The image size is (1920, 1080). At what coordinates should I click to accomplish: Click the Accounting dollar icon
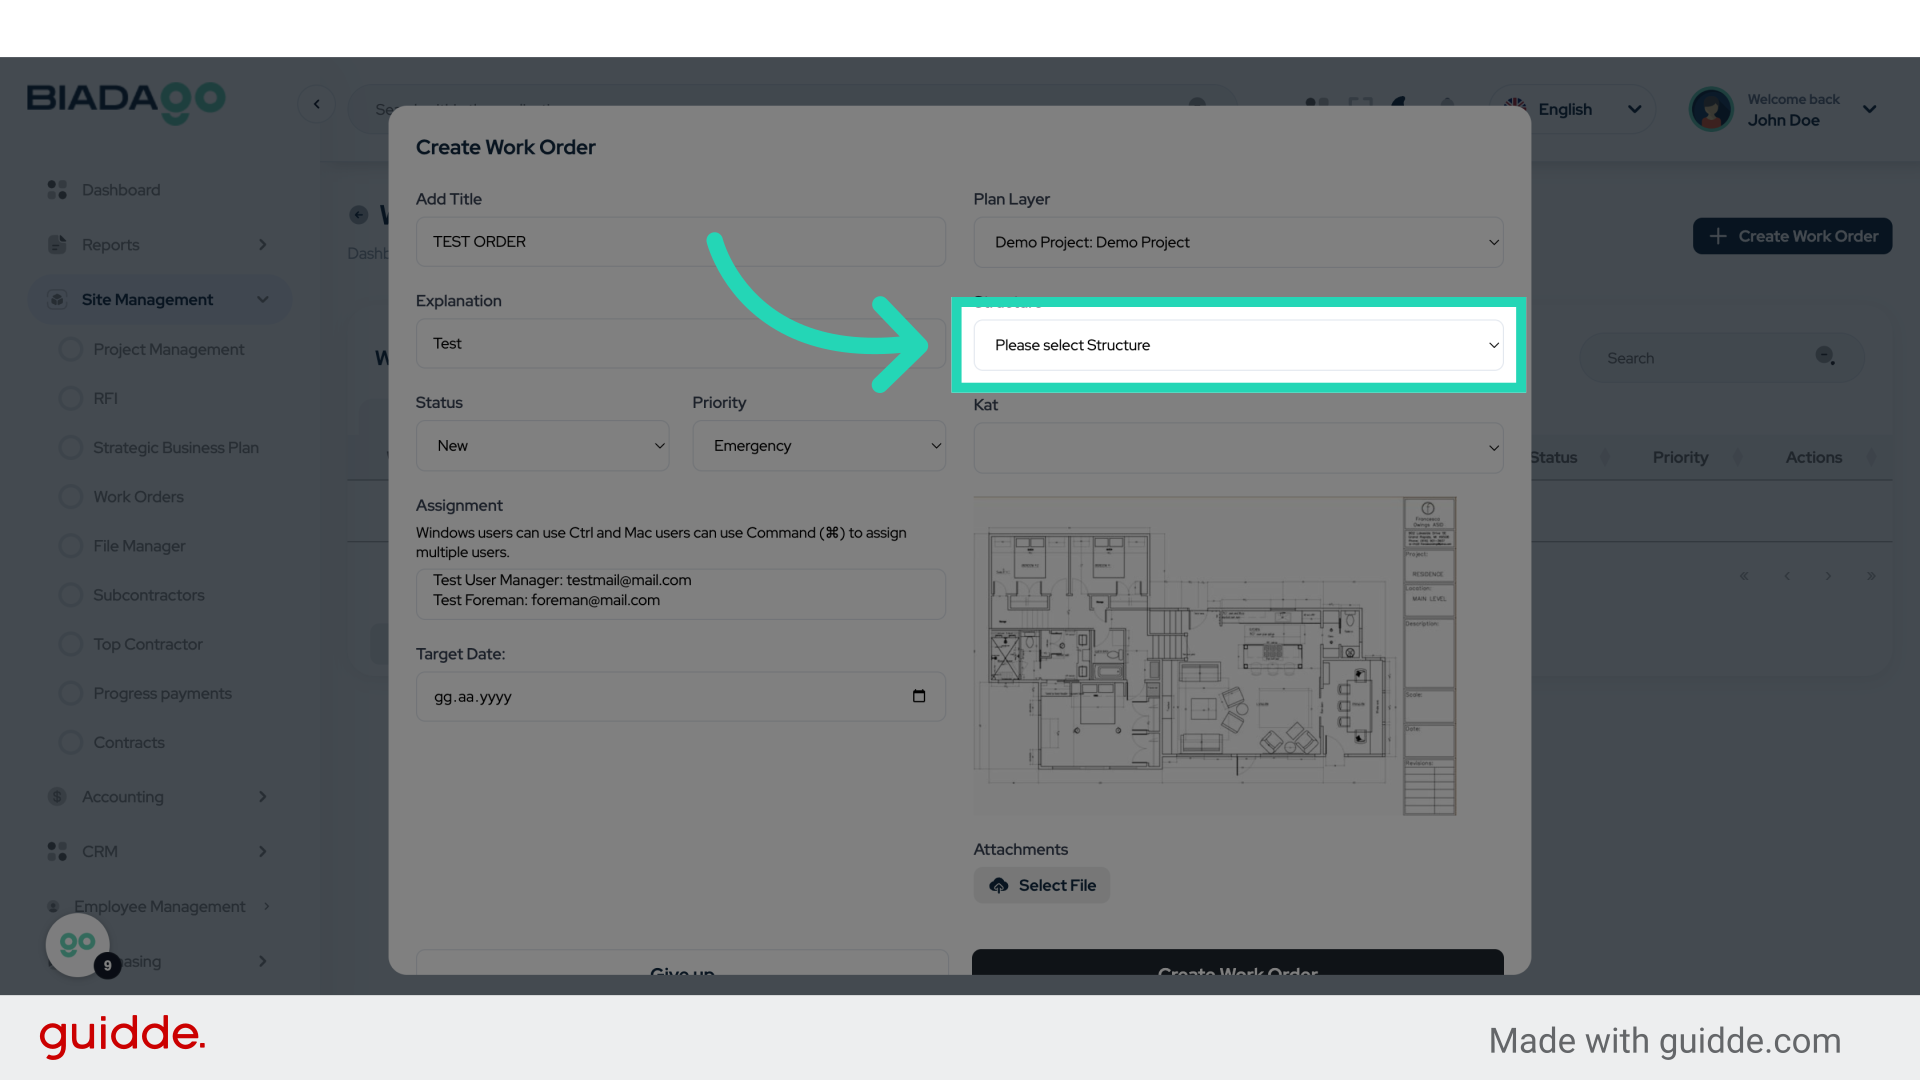(x=56, y=796)
